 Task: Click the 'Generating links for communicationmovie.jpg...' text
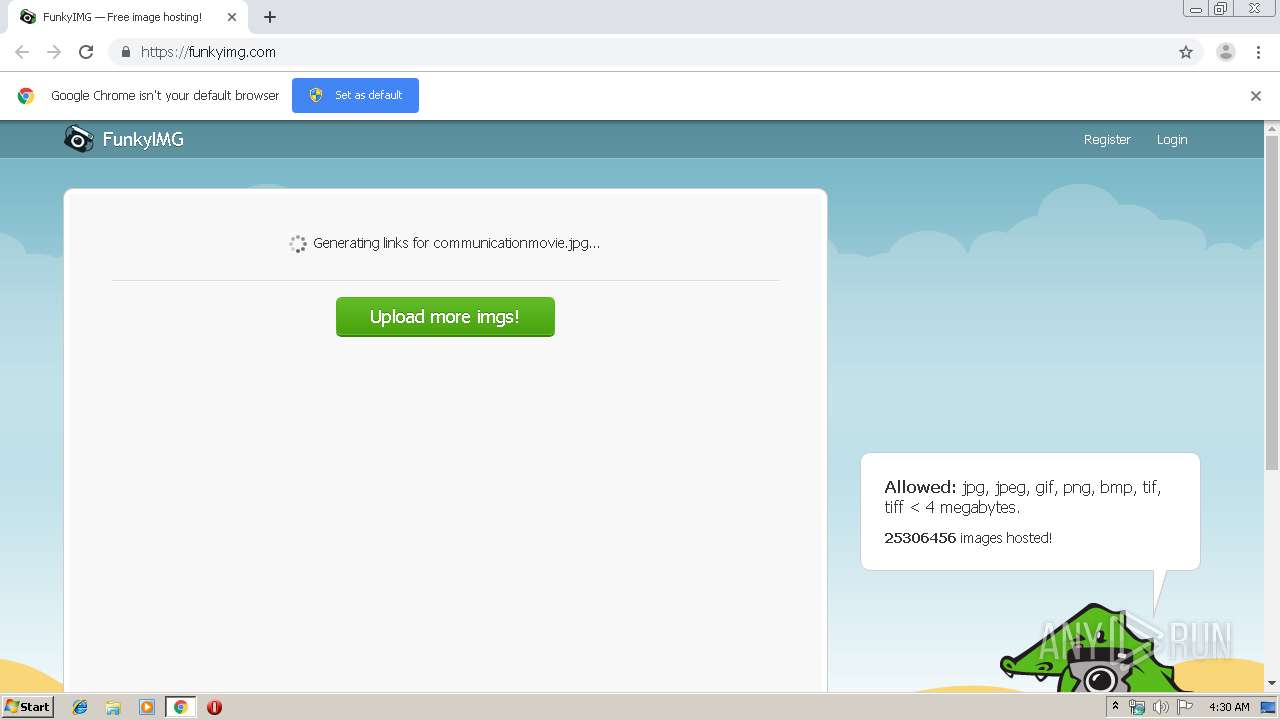click(x=456, y=243)
